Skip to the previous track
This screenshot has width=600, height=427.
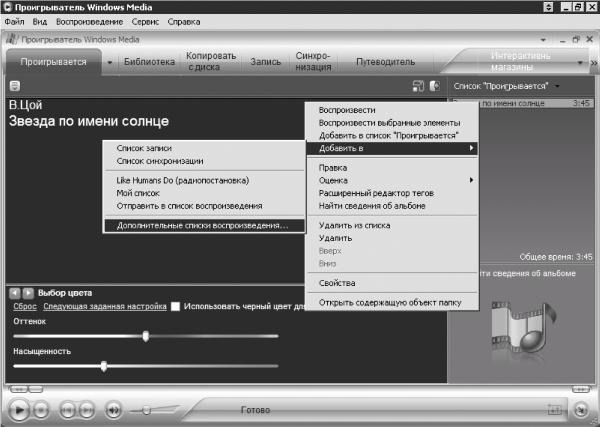click(67, 409)
